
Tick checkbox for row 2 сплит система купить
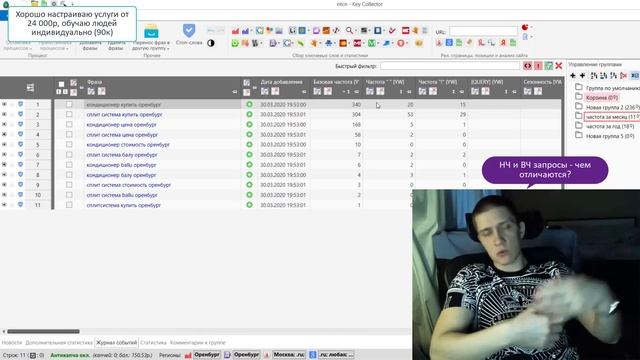69,114
